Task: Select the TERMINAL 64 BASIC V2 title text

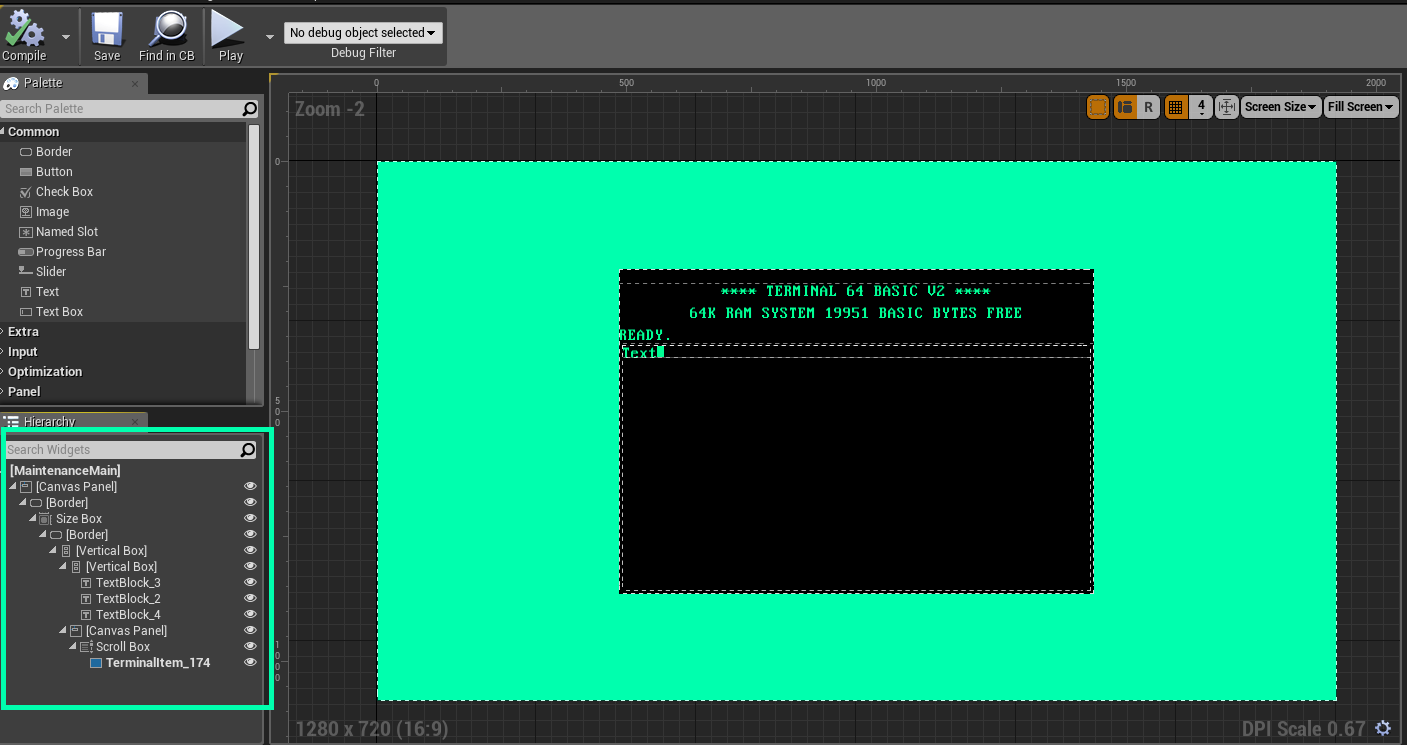Action: tap(856, 292)
